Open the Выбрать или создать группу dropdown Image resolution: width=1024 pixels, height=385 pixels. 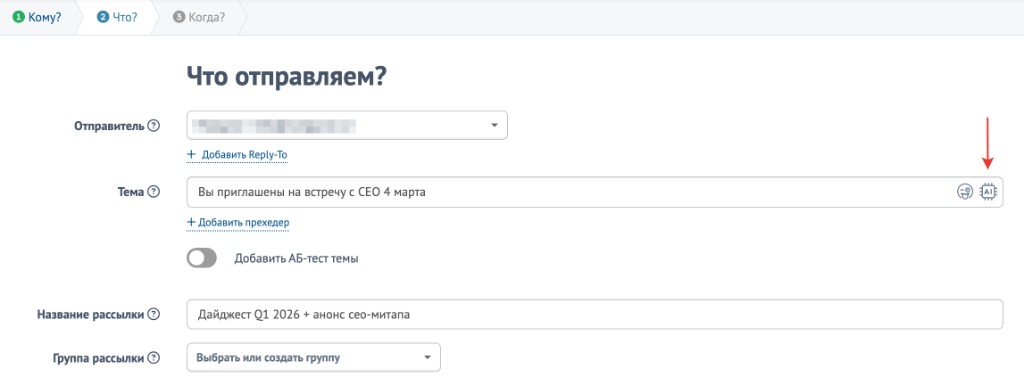[313, 358]
